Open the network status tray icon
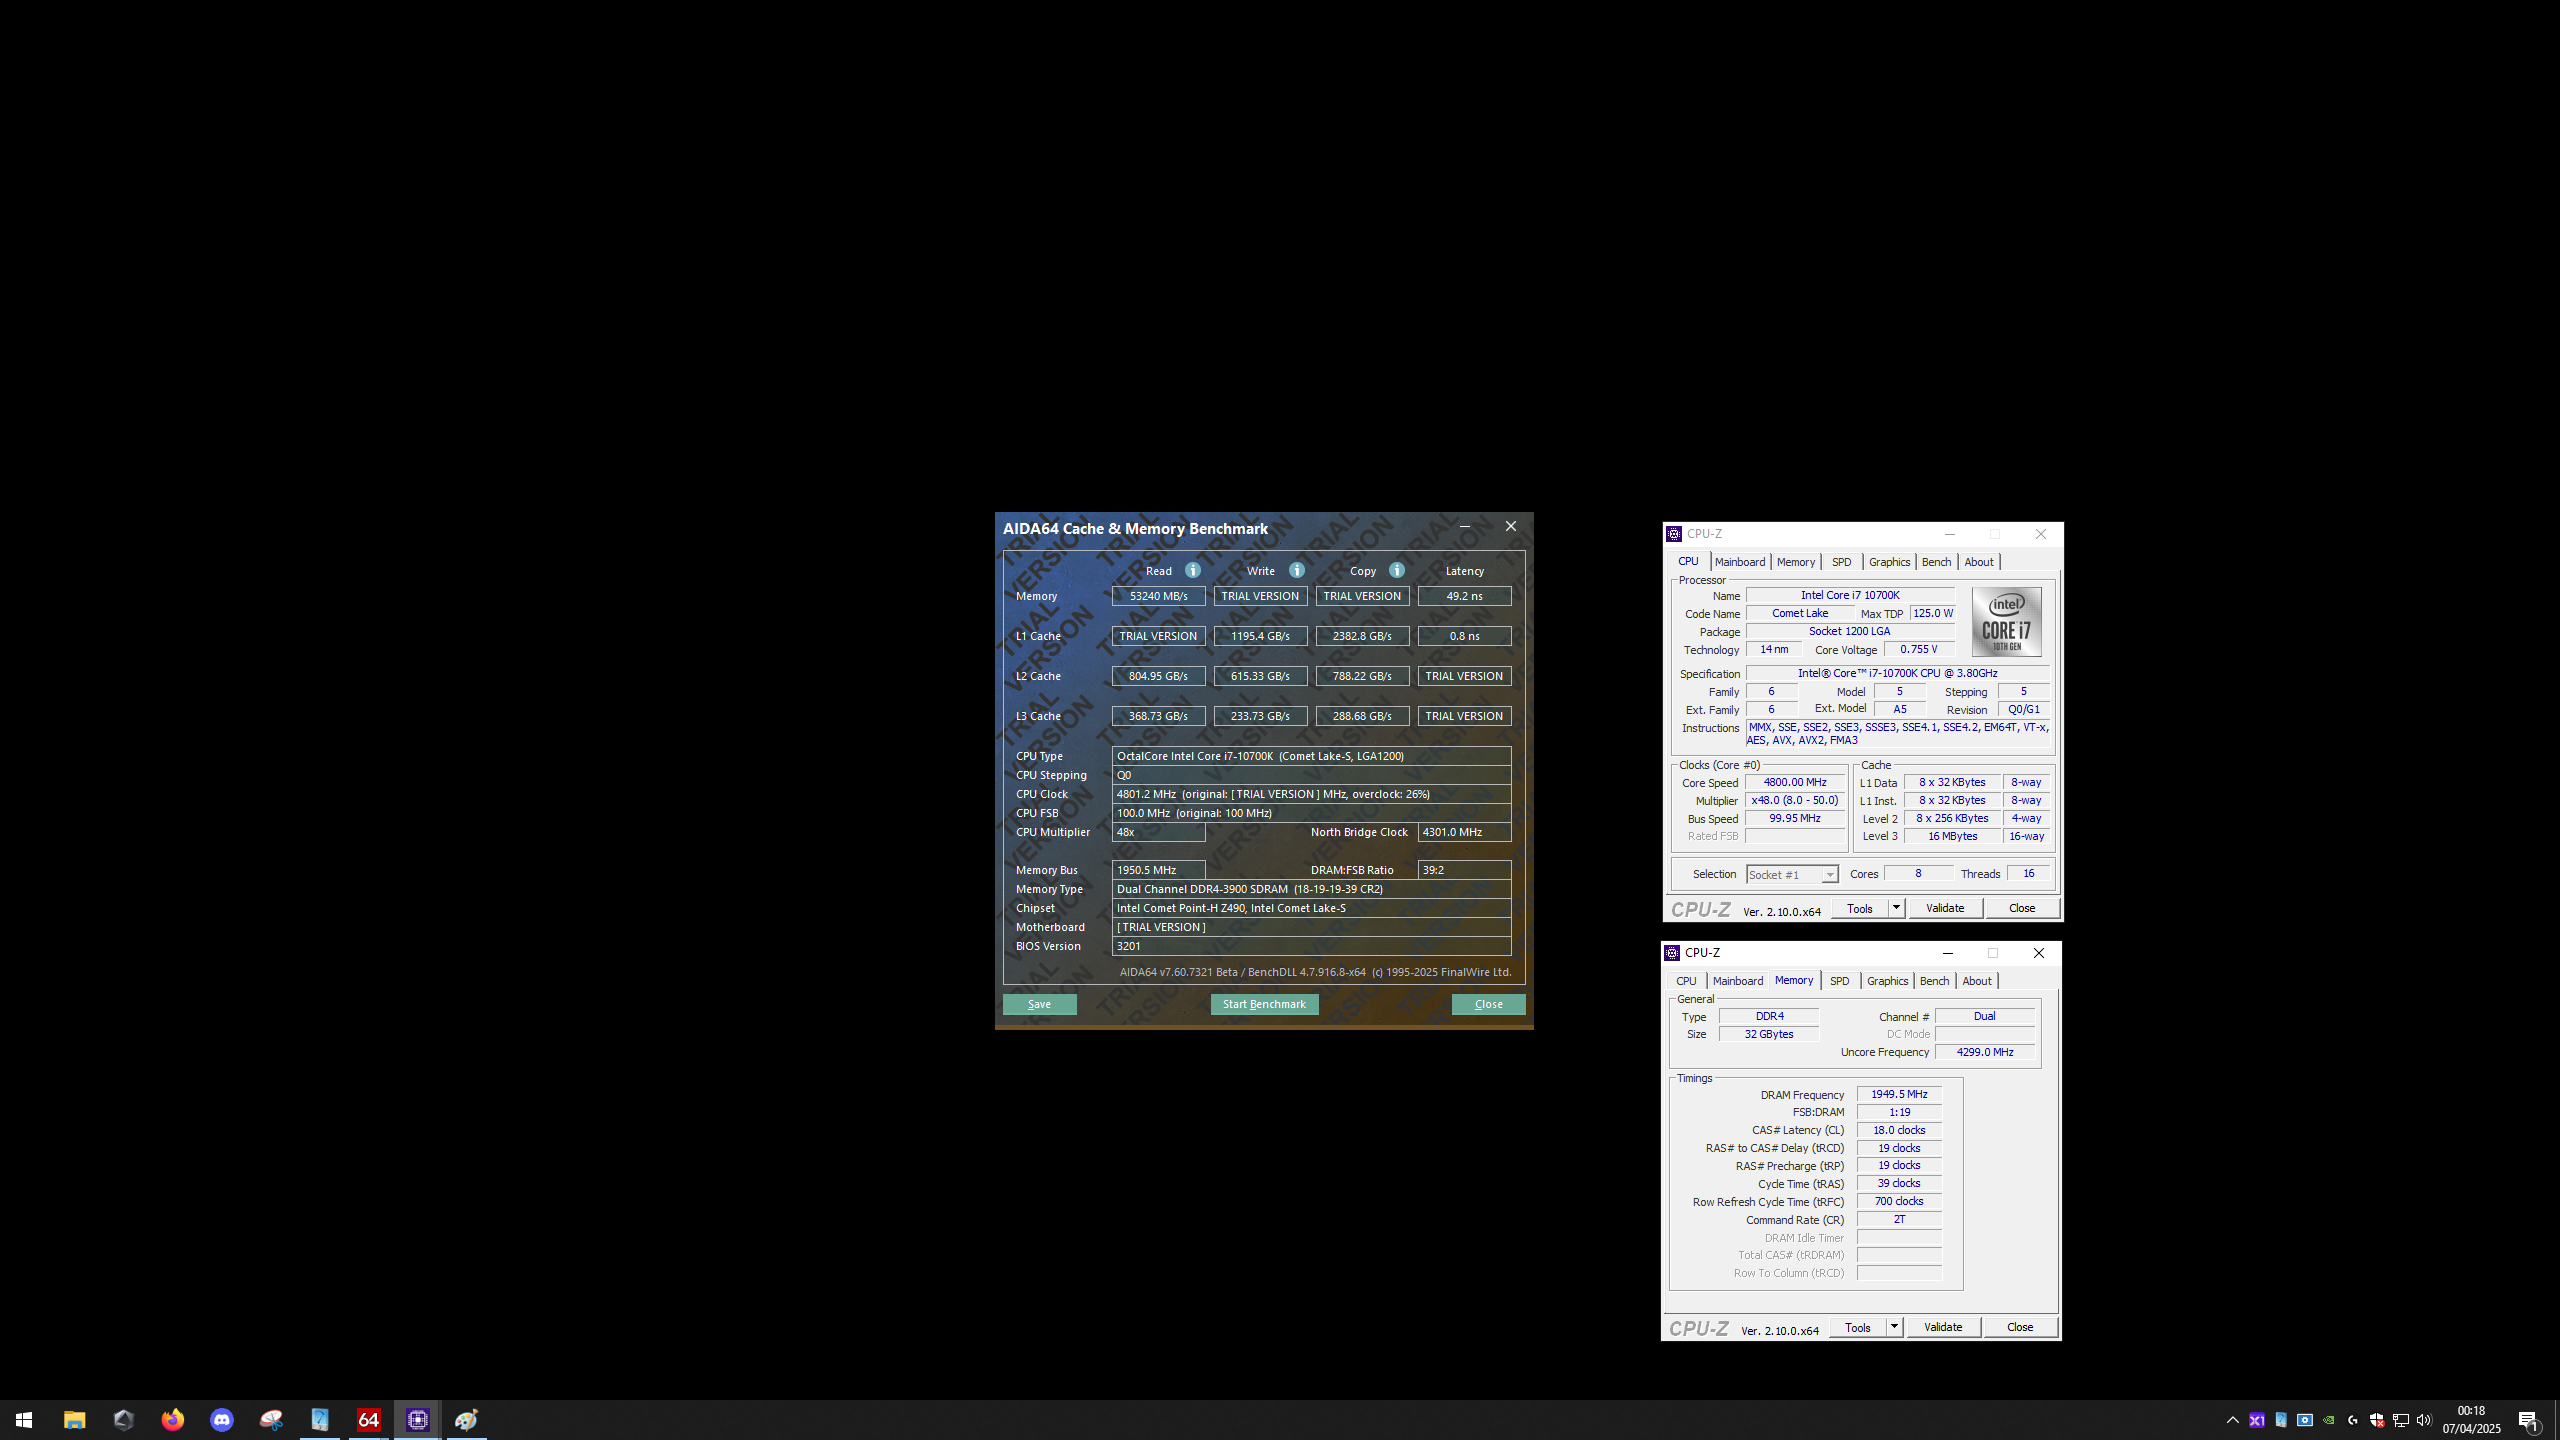Viewport: 2560px width, 1440px height. [x=2401, y=1420]
